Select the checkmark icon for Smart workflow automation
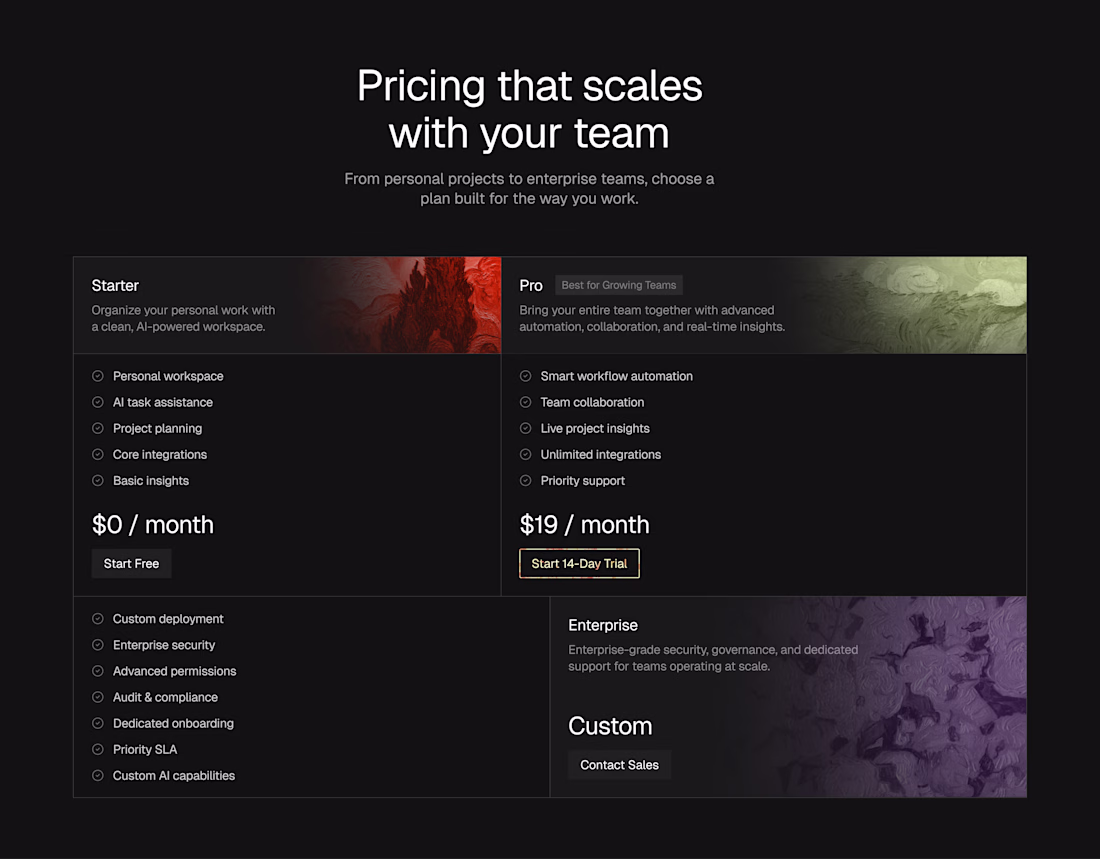Screen dimensions: 1100x859 point(525,376)
